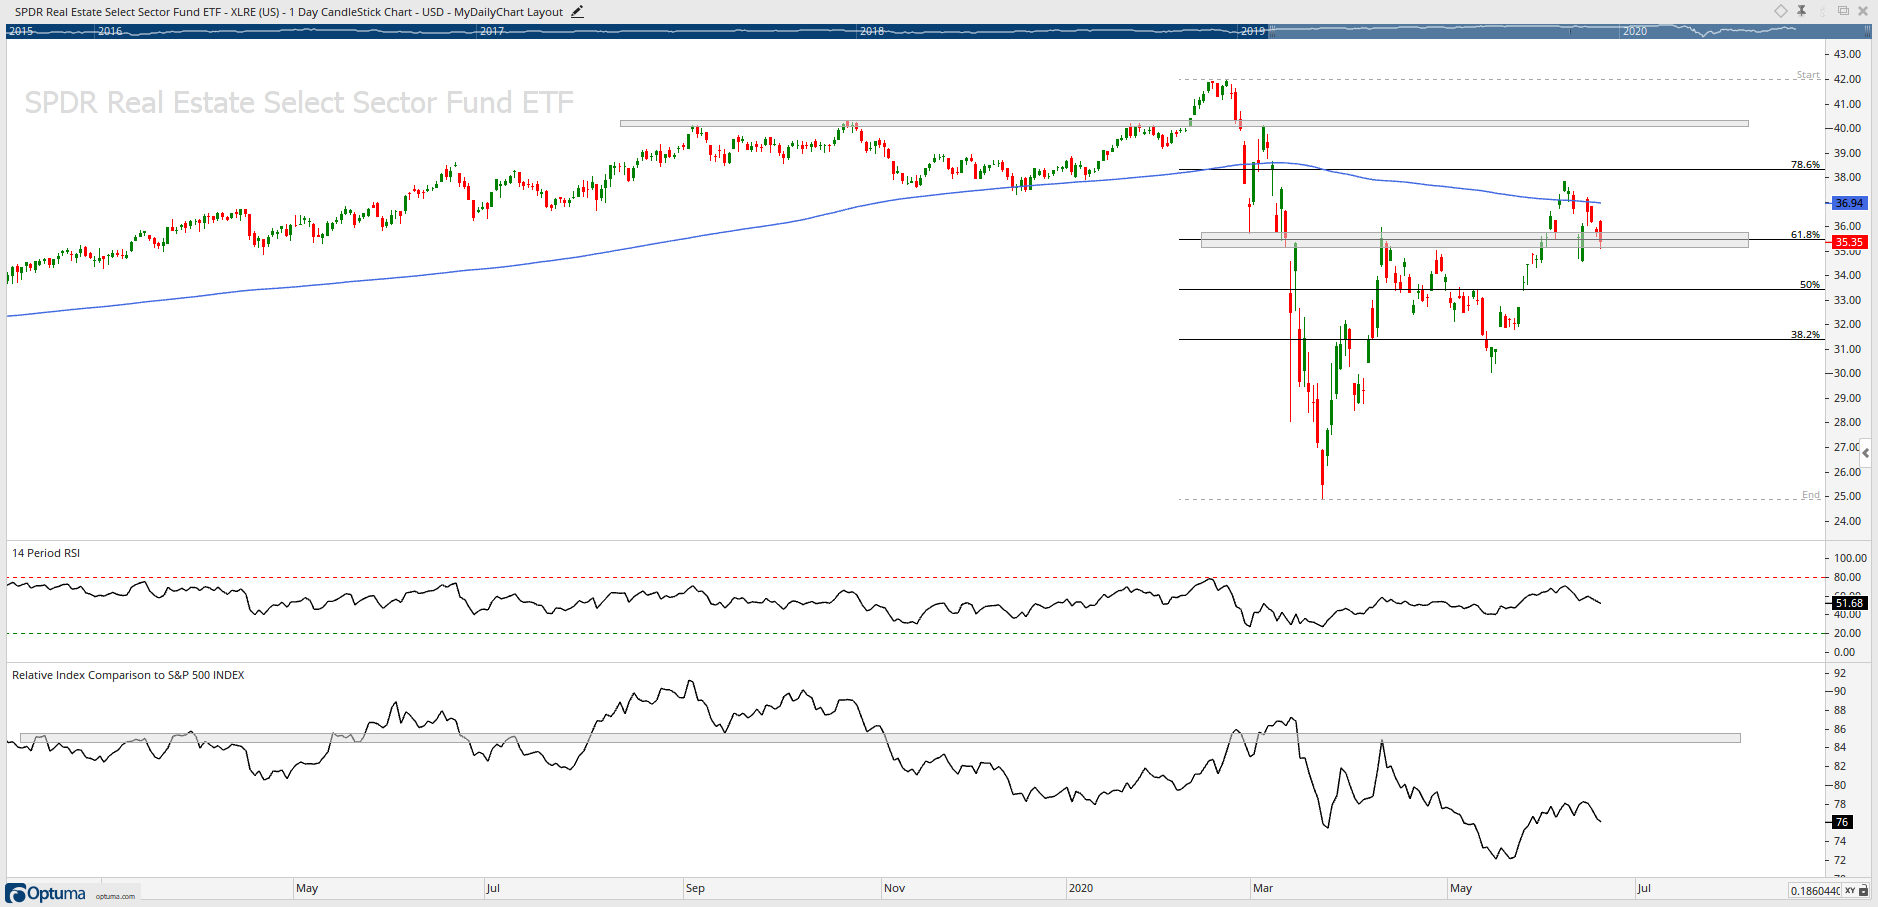Click the Fibonacci End label near 25.00
Image resolution: width=1878 pixels, height=907 pixels.
pos(1811,495)
